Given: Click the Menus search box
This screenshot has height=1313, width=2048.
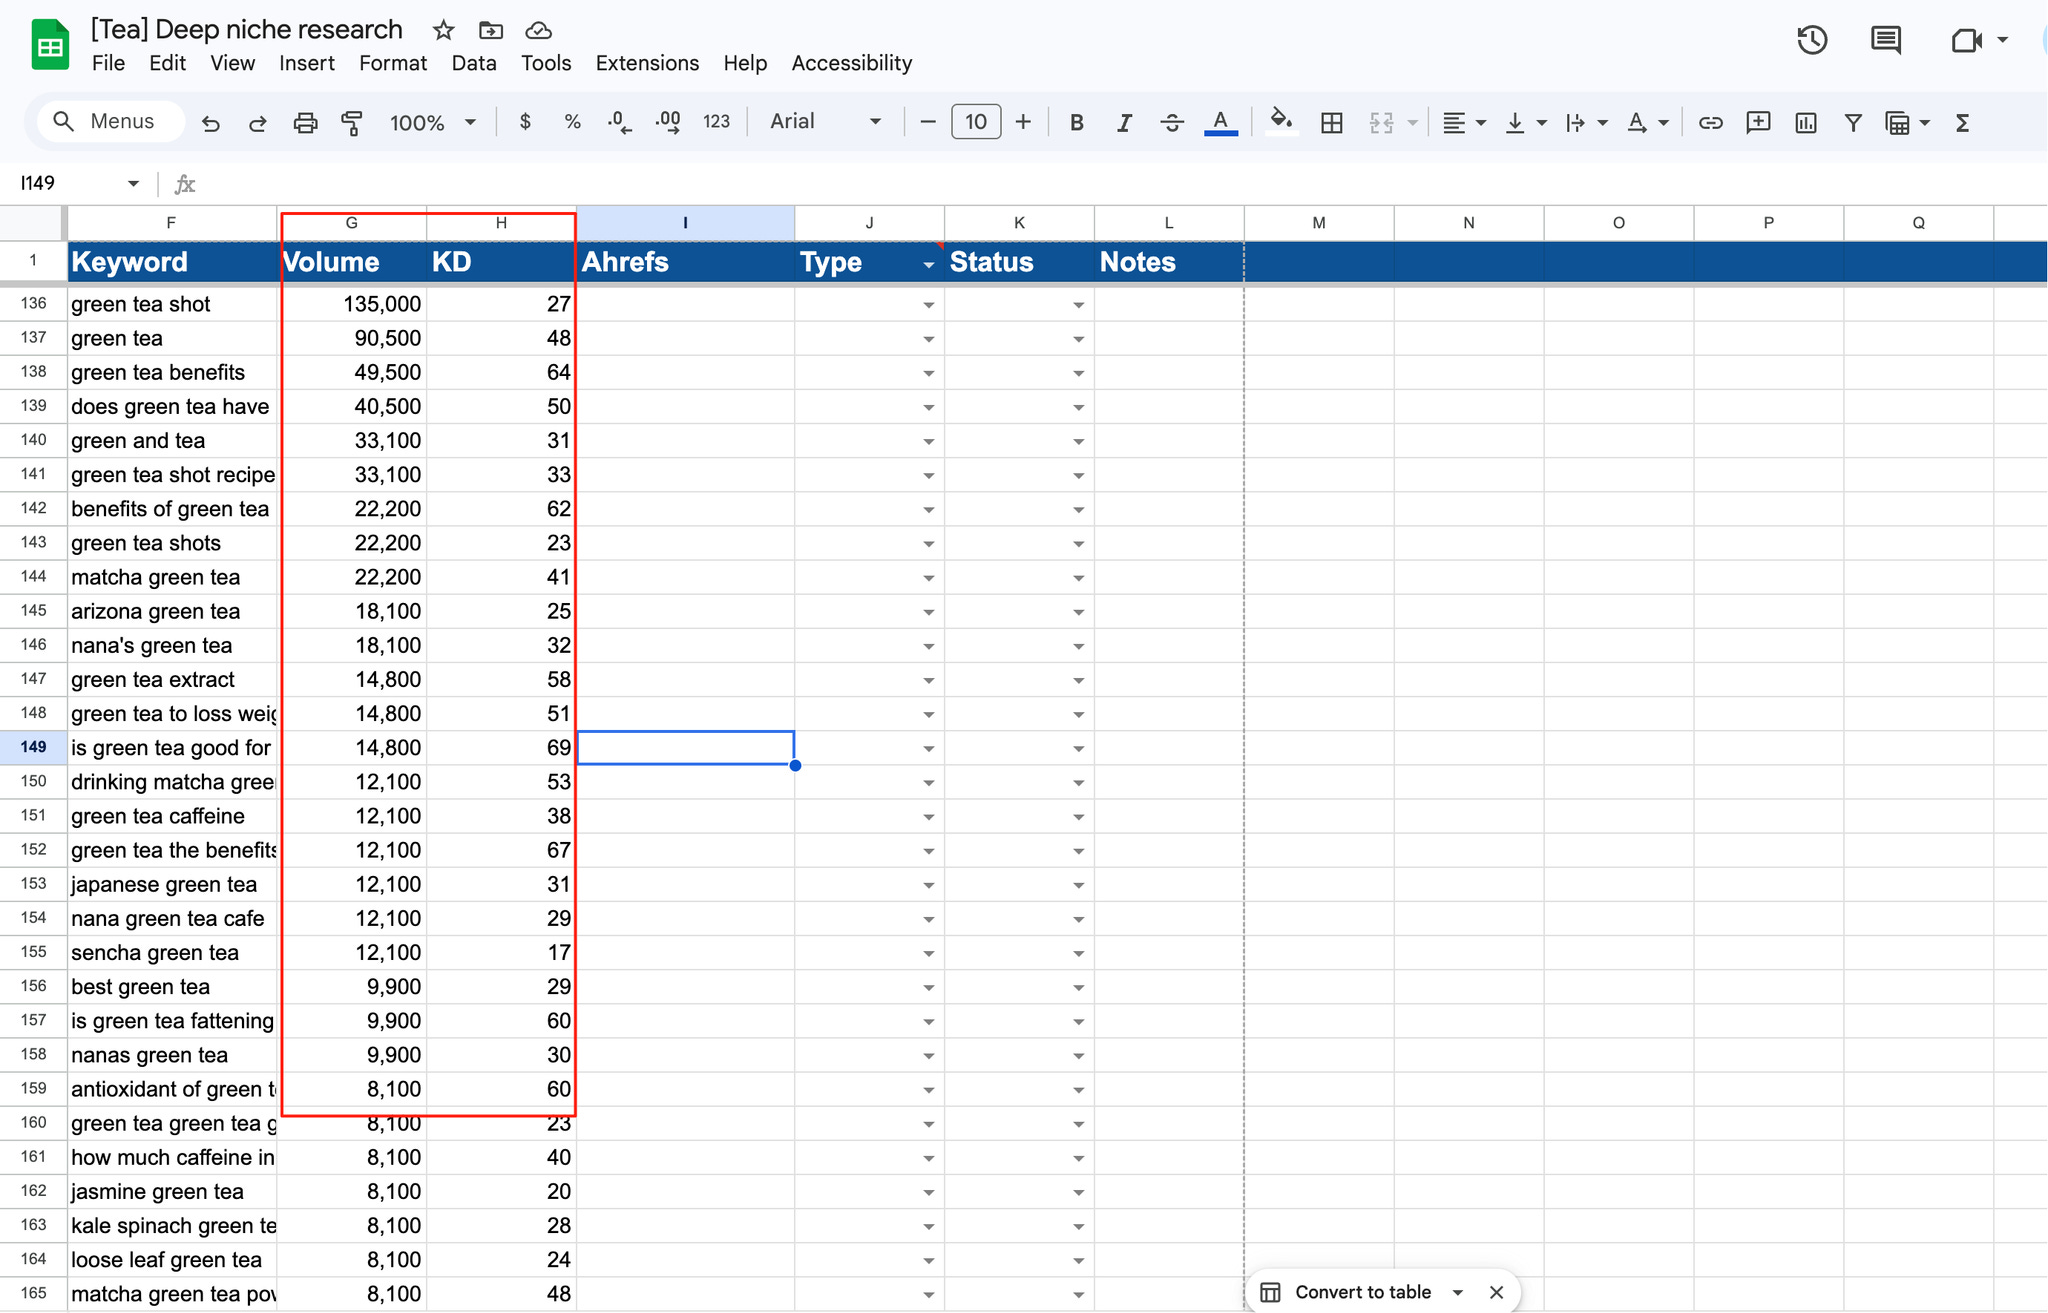Looking at the screenshot, I should (110, 121).
